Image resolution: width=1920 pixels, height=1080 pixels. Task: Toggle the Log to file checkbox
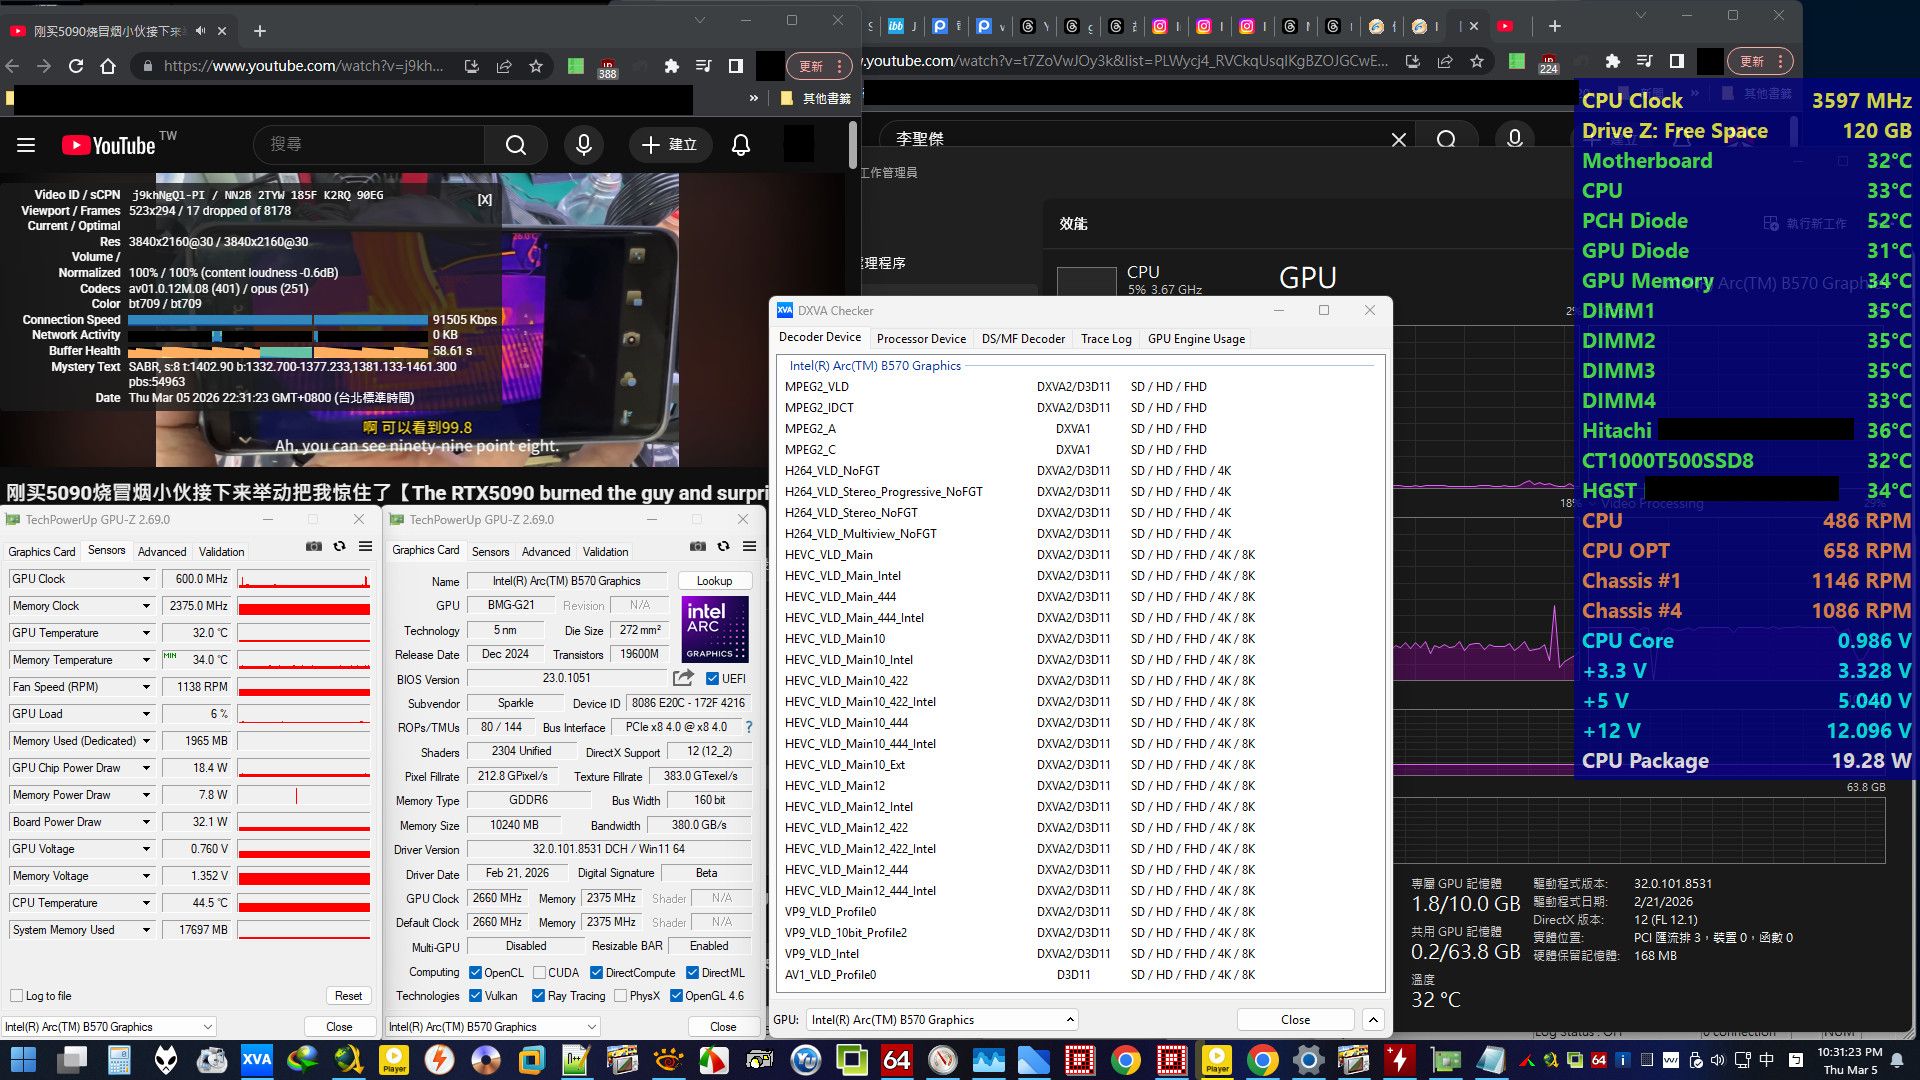(x=17, y=996)
